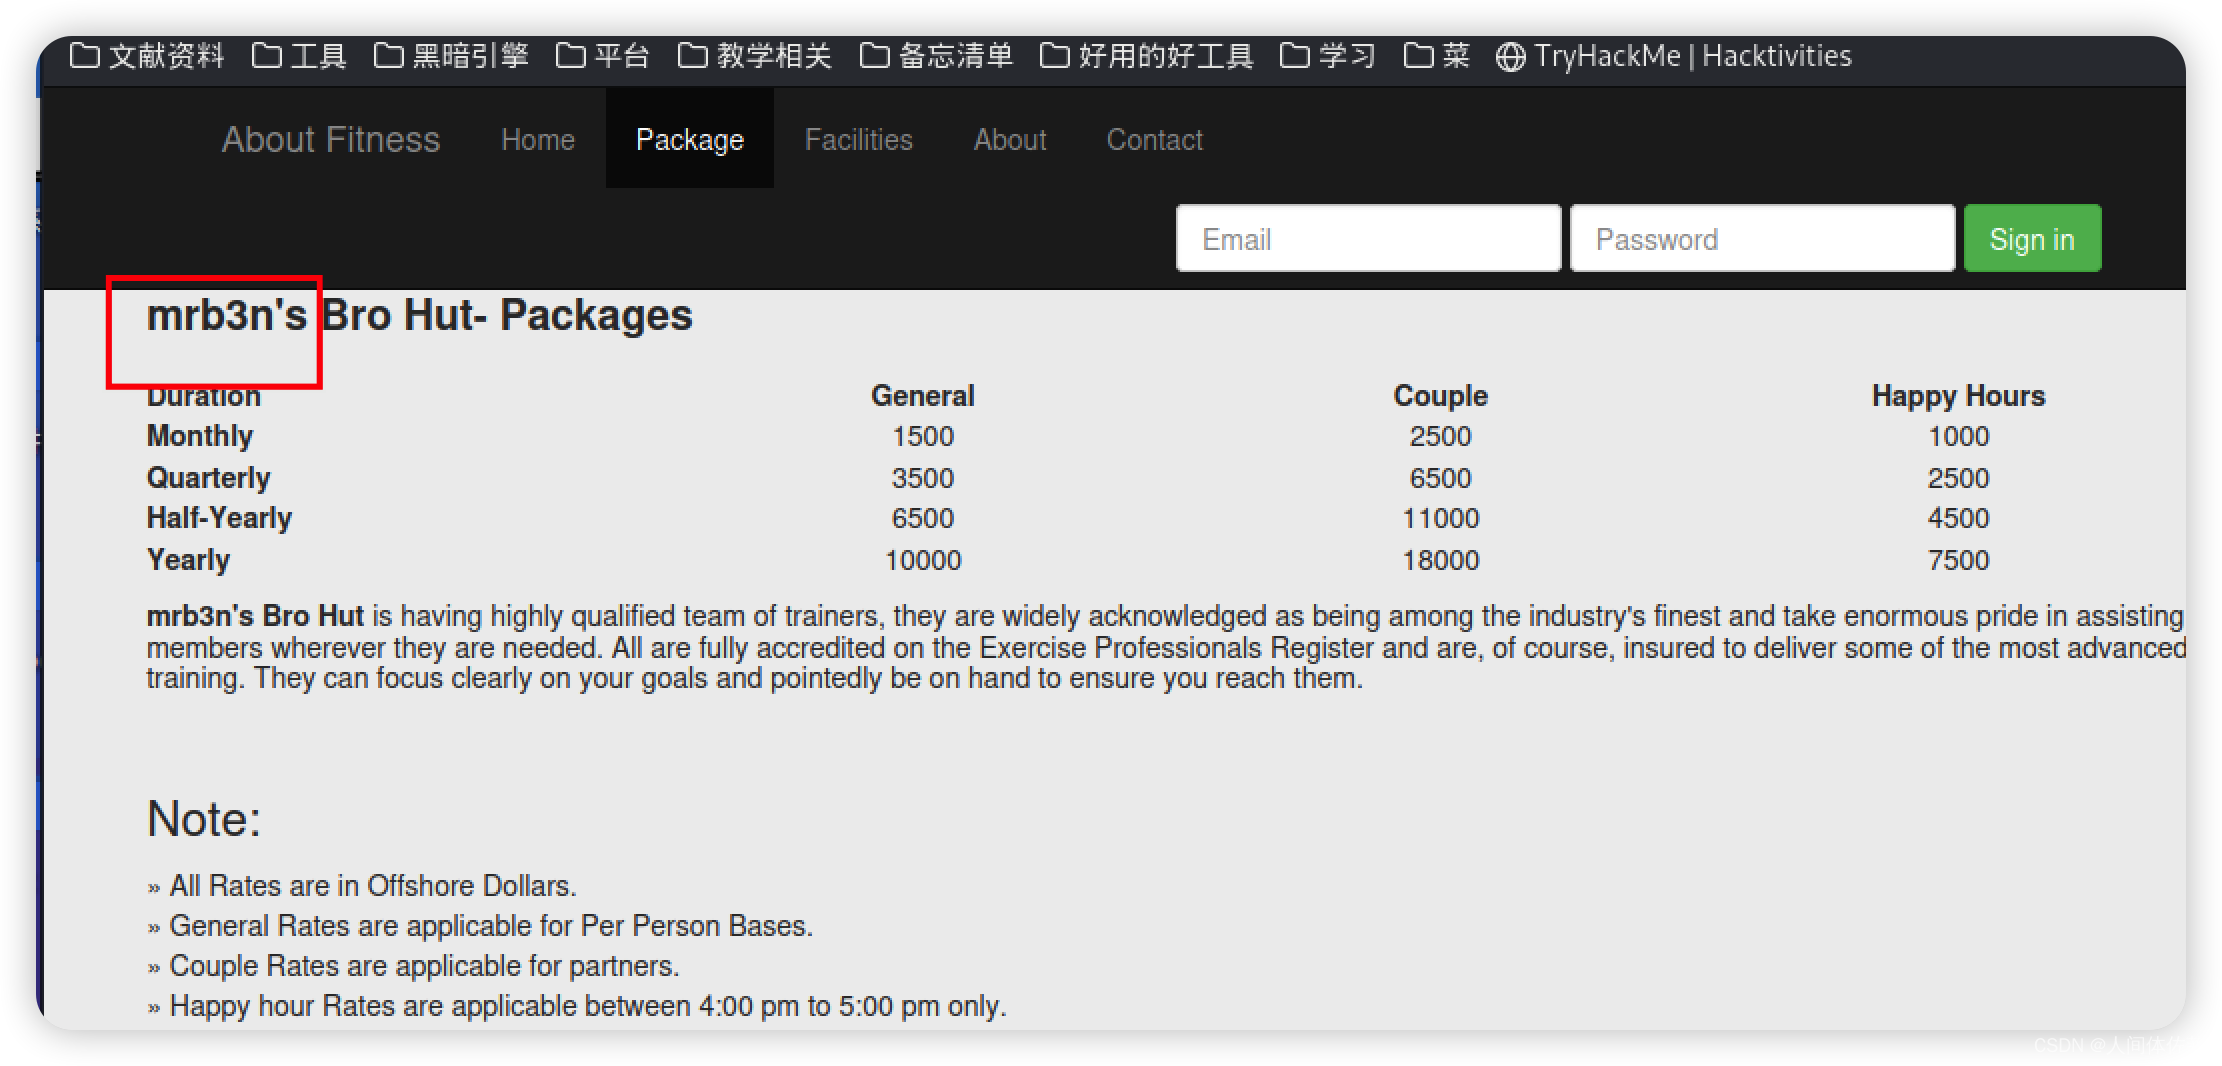This screenshot has width=2222, height=1066.
Task: Select the Yearly row label
Action: pyautogui.click(x=189, y=560)
